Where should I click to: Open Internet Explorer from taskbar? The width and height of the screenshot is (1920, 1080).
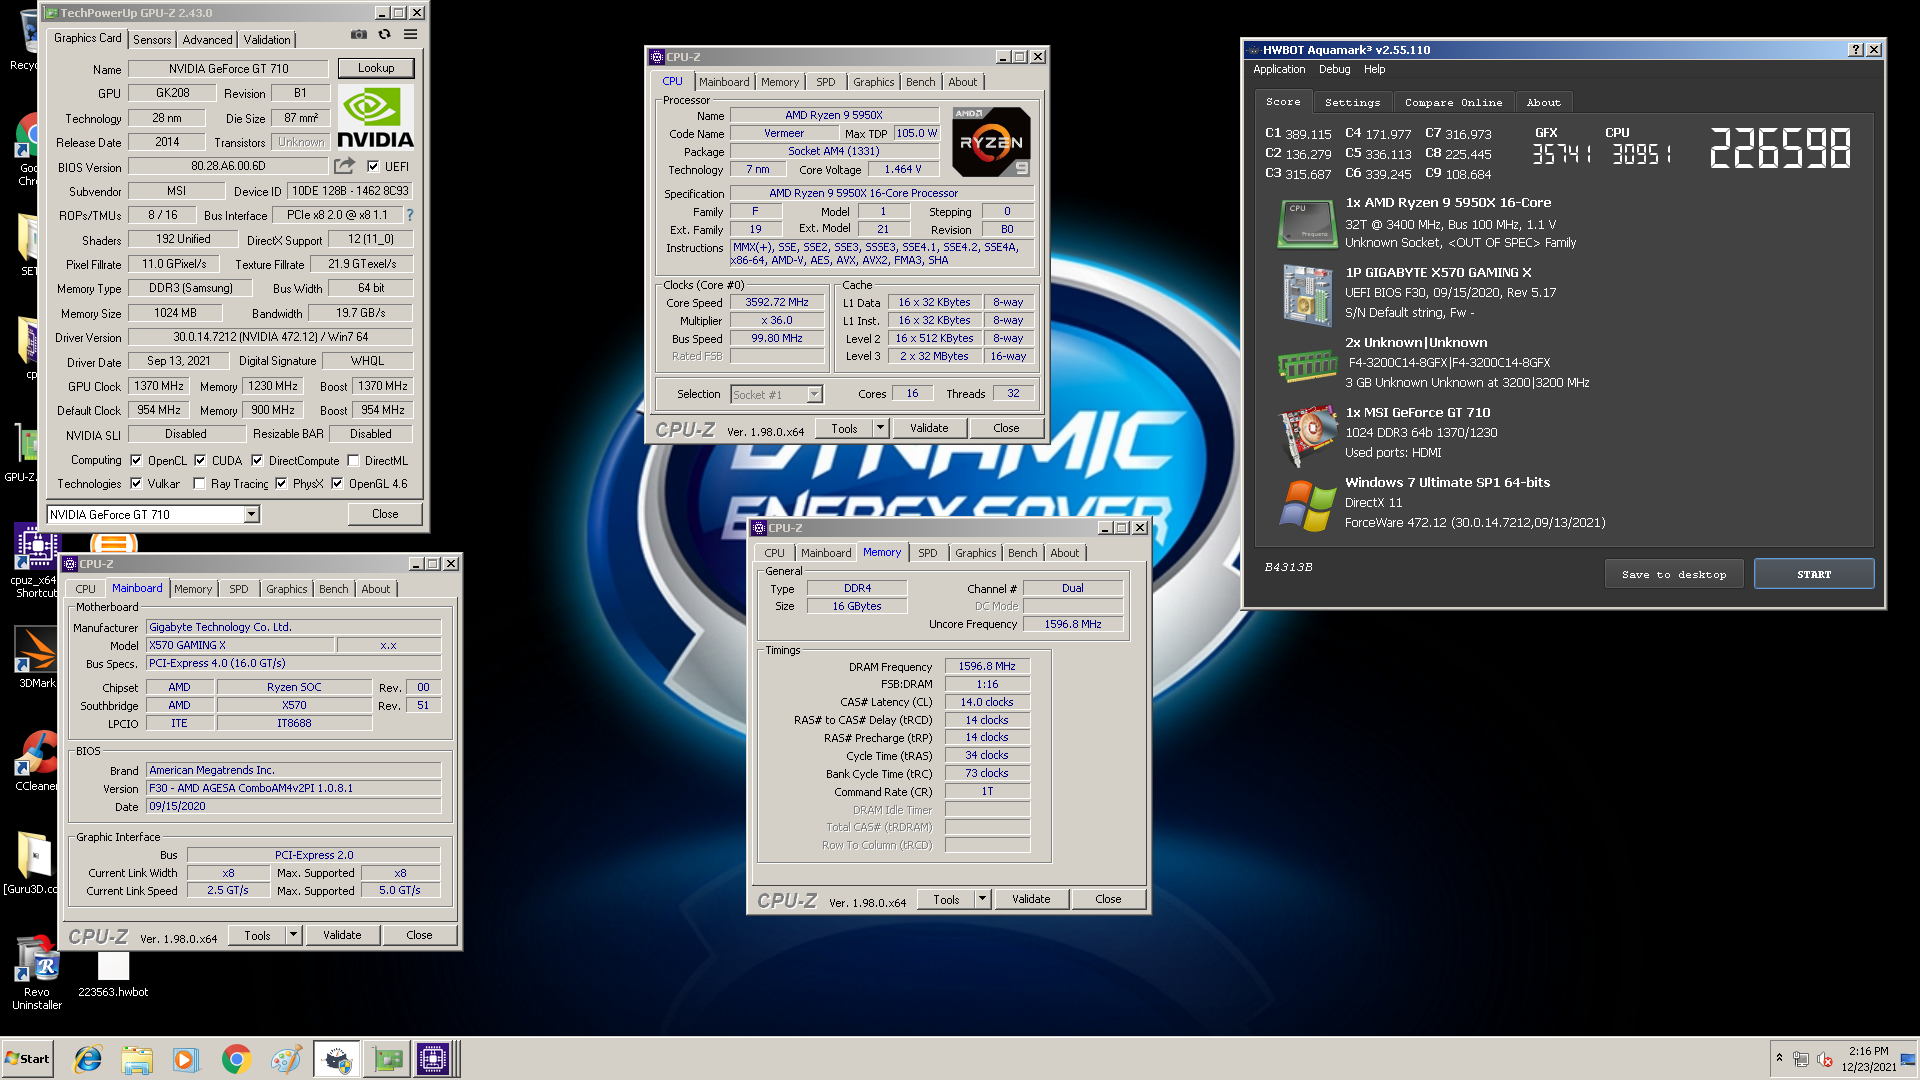pyautogui.click(x=88, y=1059)
